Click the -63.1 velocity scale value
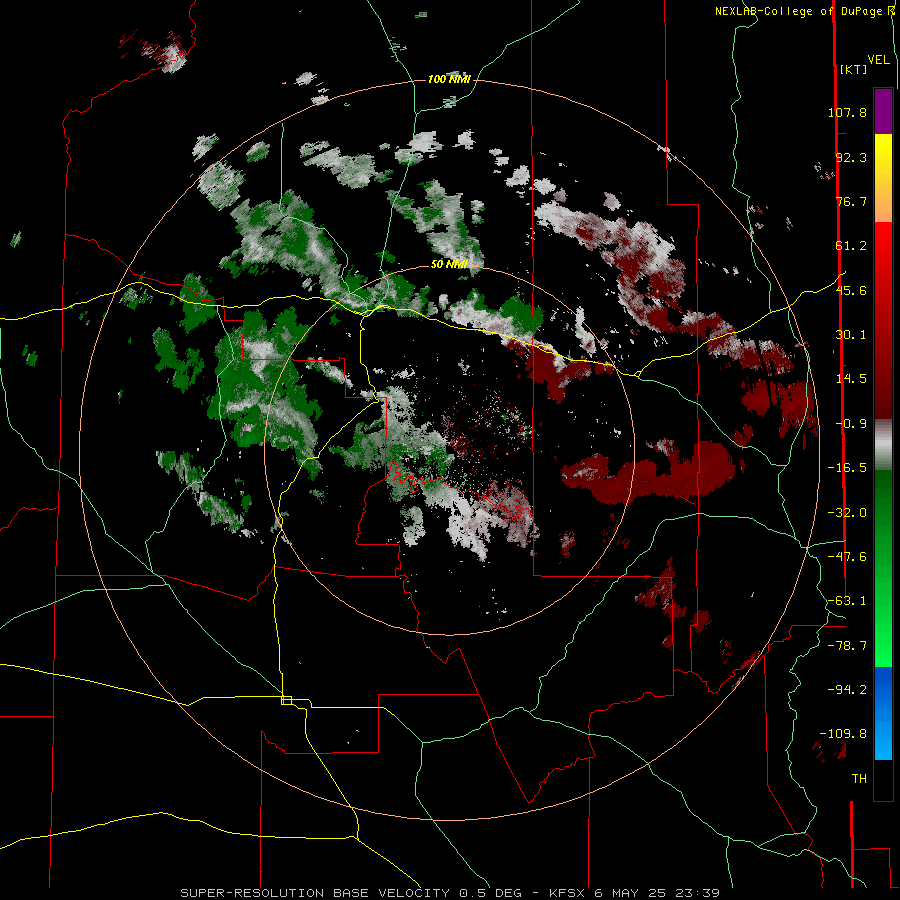The height and width of the screenshot is (900, 900). 847,601
